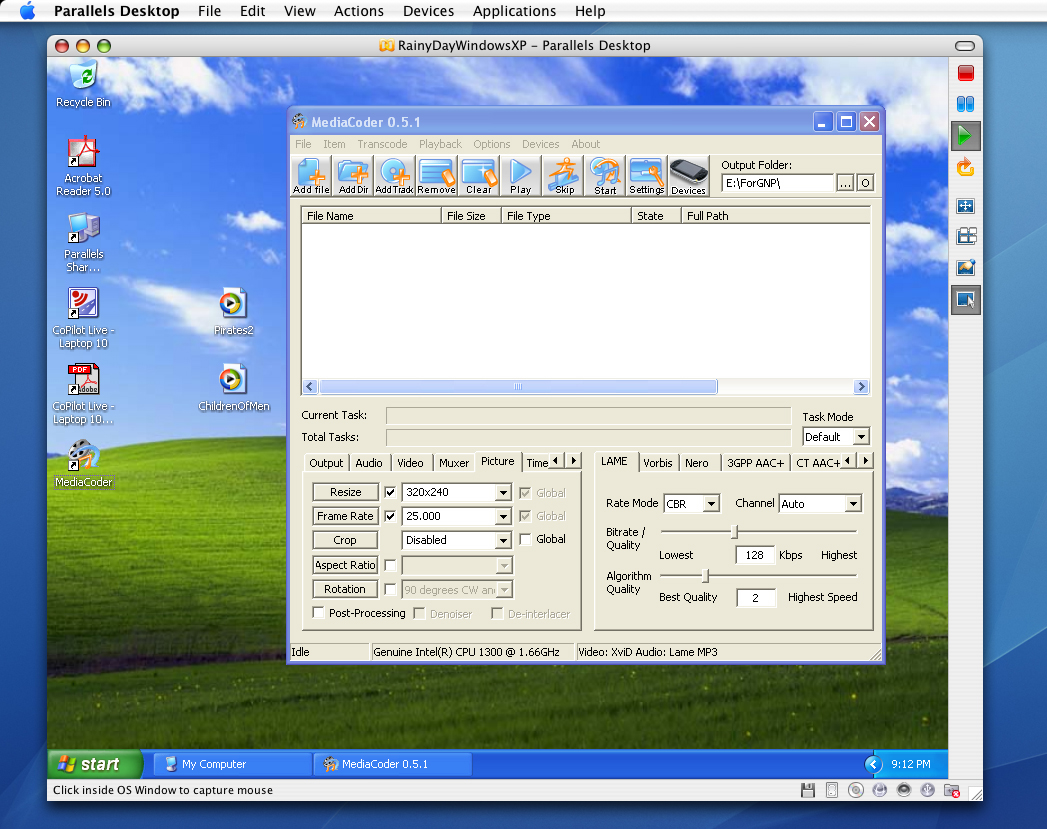Image resolution: width=1047 pixels, height=829 pixels.
Task: Select the ChildrenOfMen media file icon
Action: (233, 388)
